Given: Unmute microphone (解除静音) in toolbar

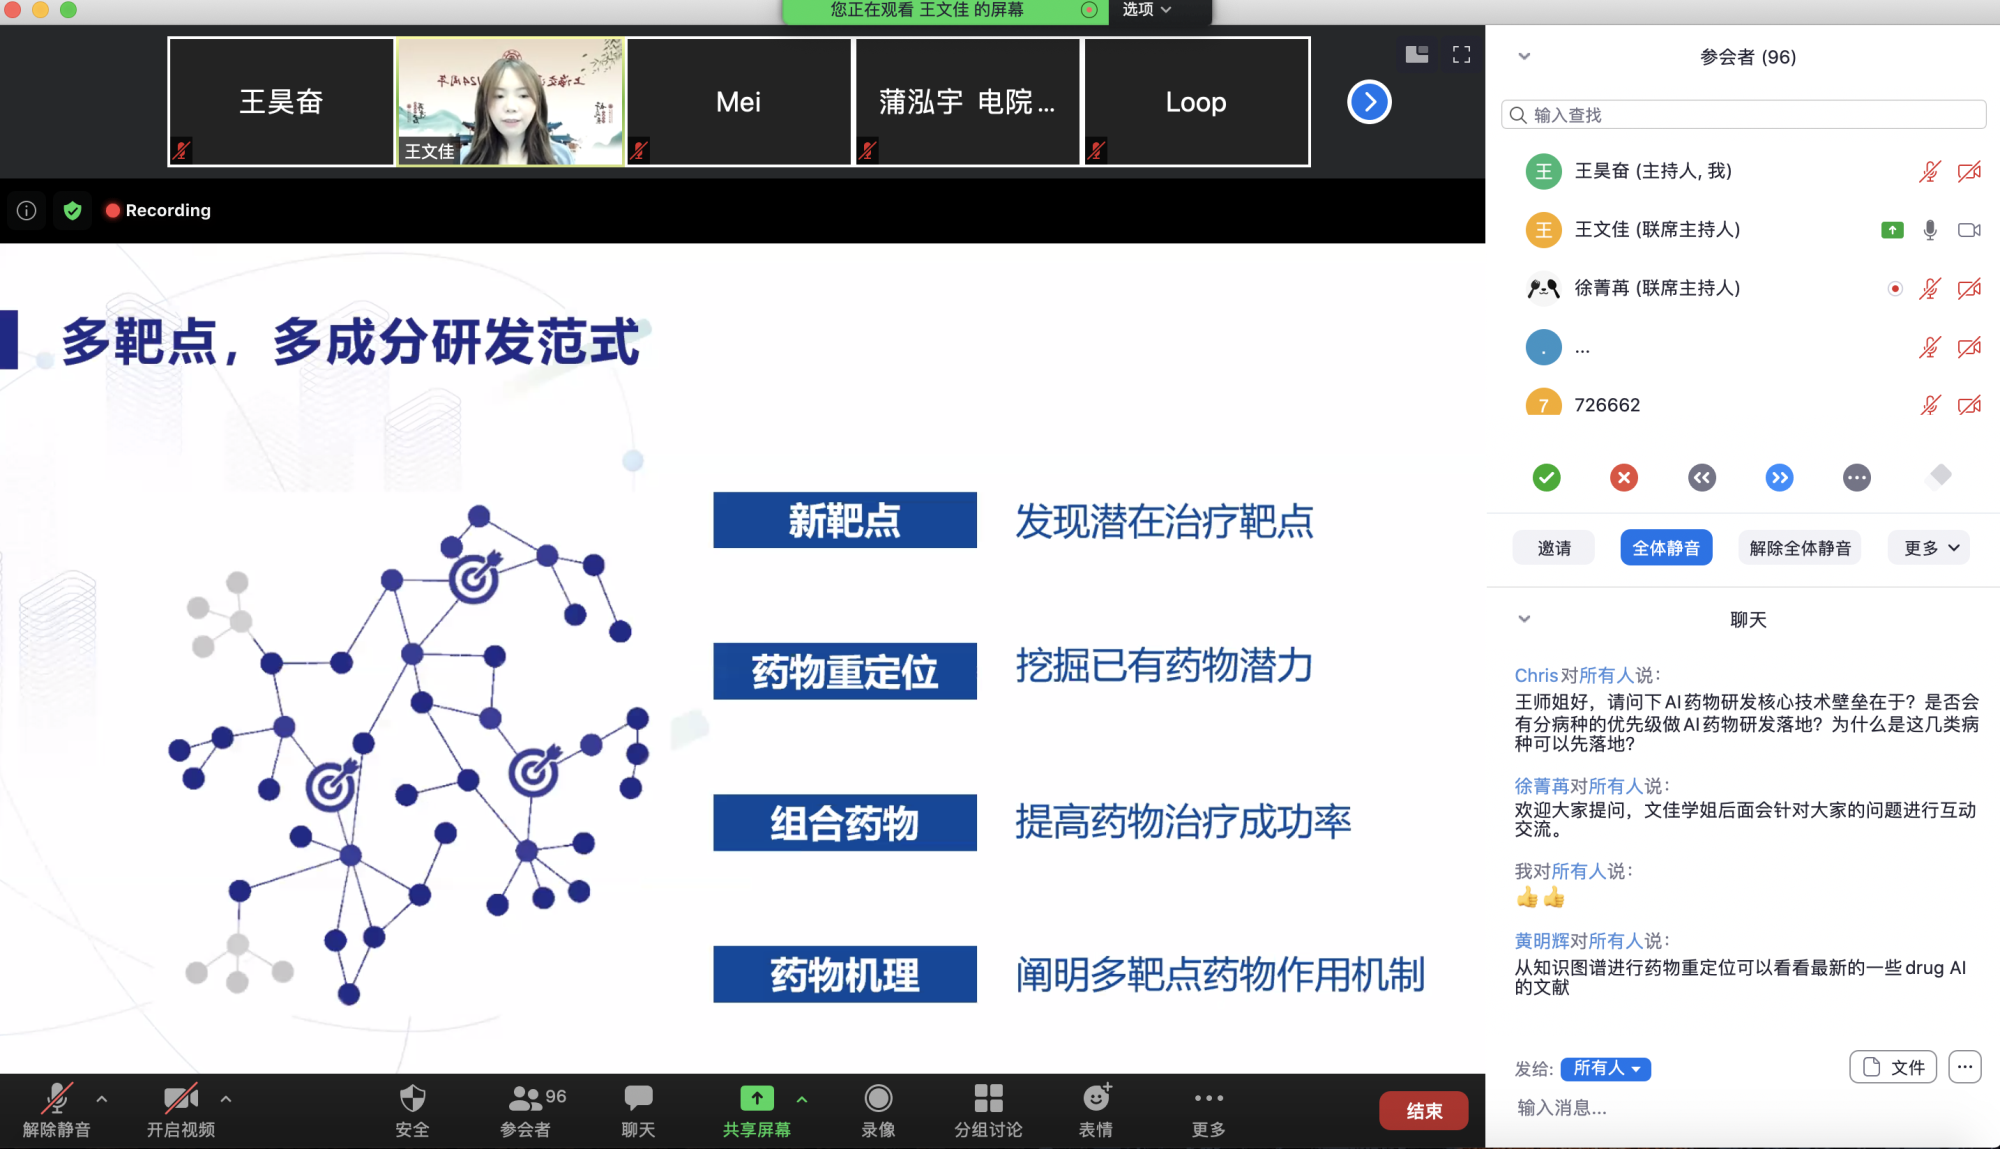Looking at the screenshot, I should click(x=57, y=1099).
